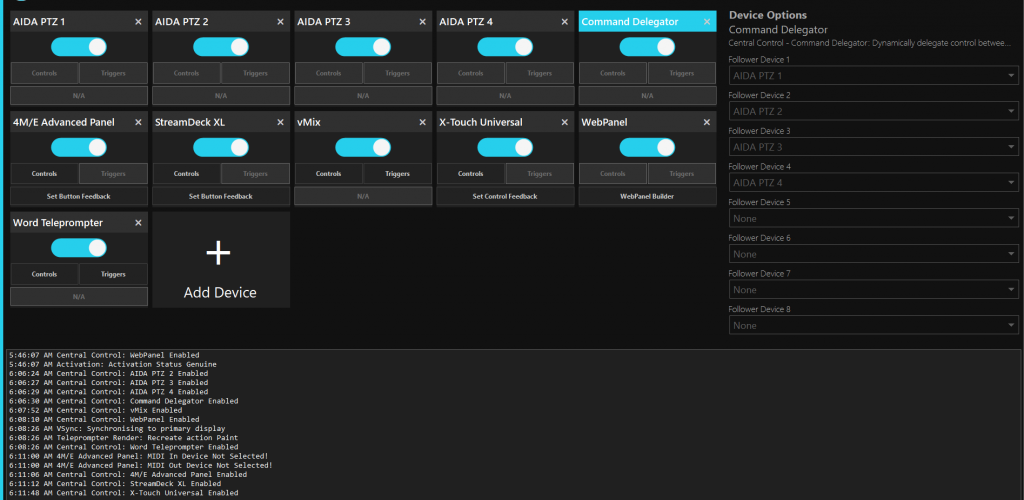This screenshot has width=1024, height=500.
Task: Remove the Command Delegator device
Action: pyautogui.click(x=707, y=21)
